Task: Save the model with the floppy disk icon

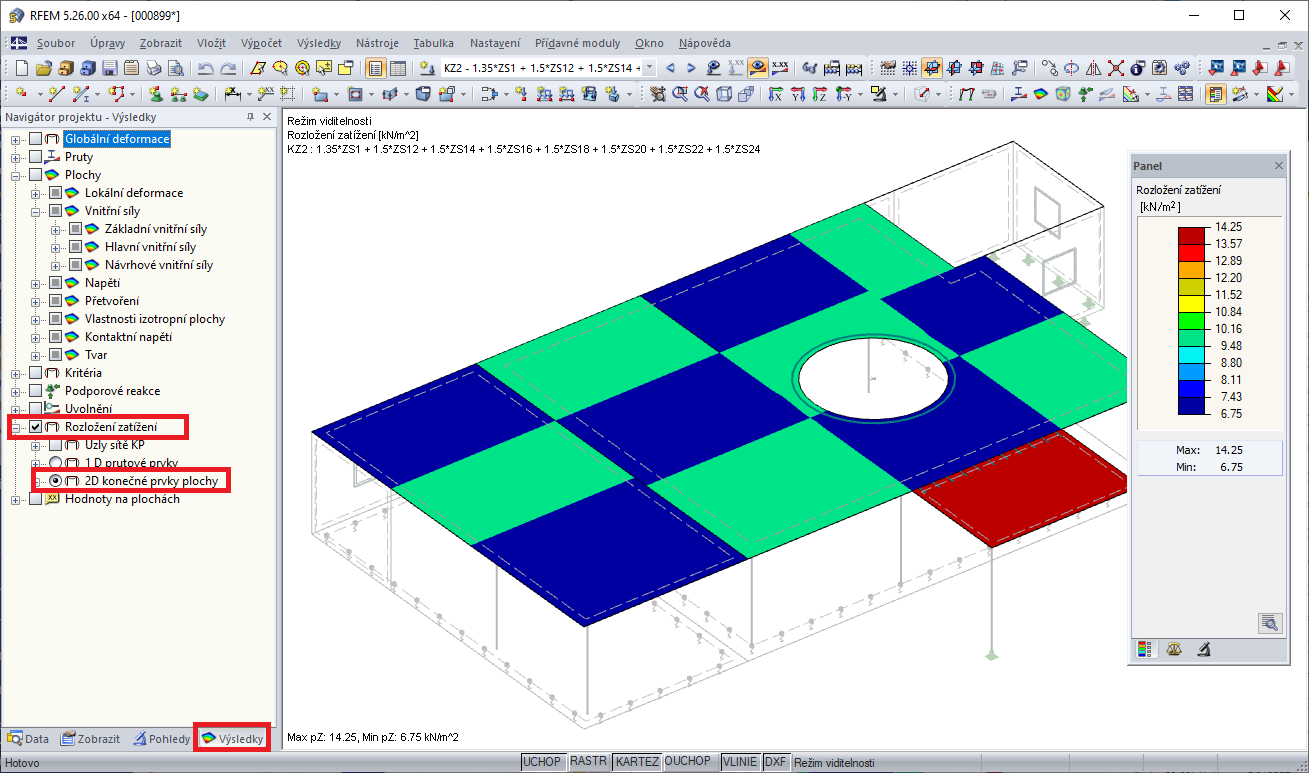Action: click(109, 68)
